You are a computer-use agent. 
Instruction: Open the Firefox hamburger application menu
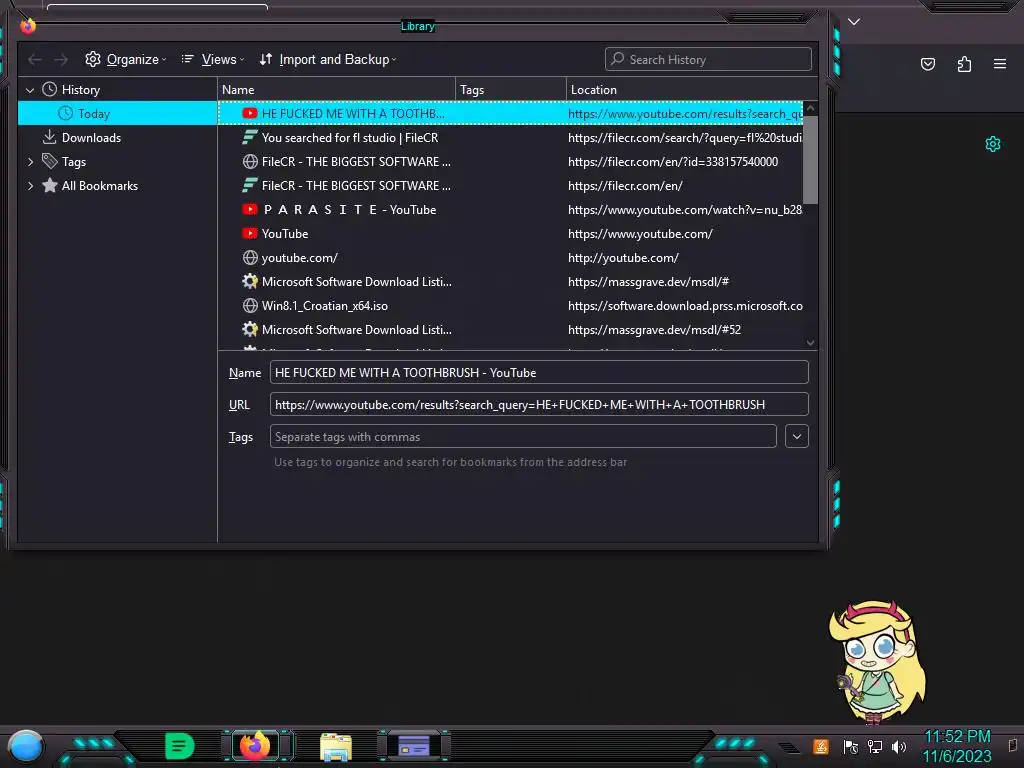(1000, 64)
